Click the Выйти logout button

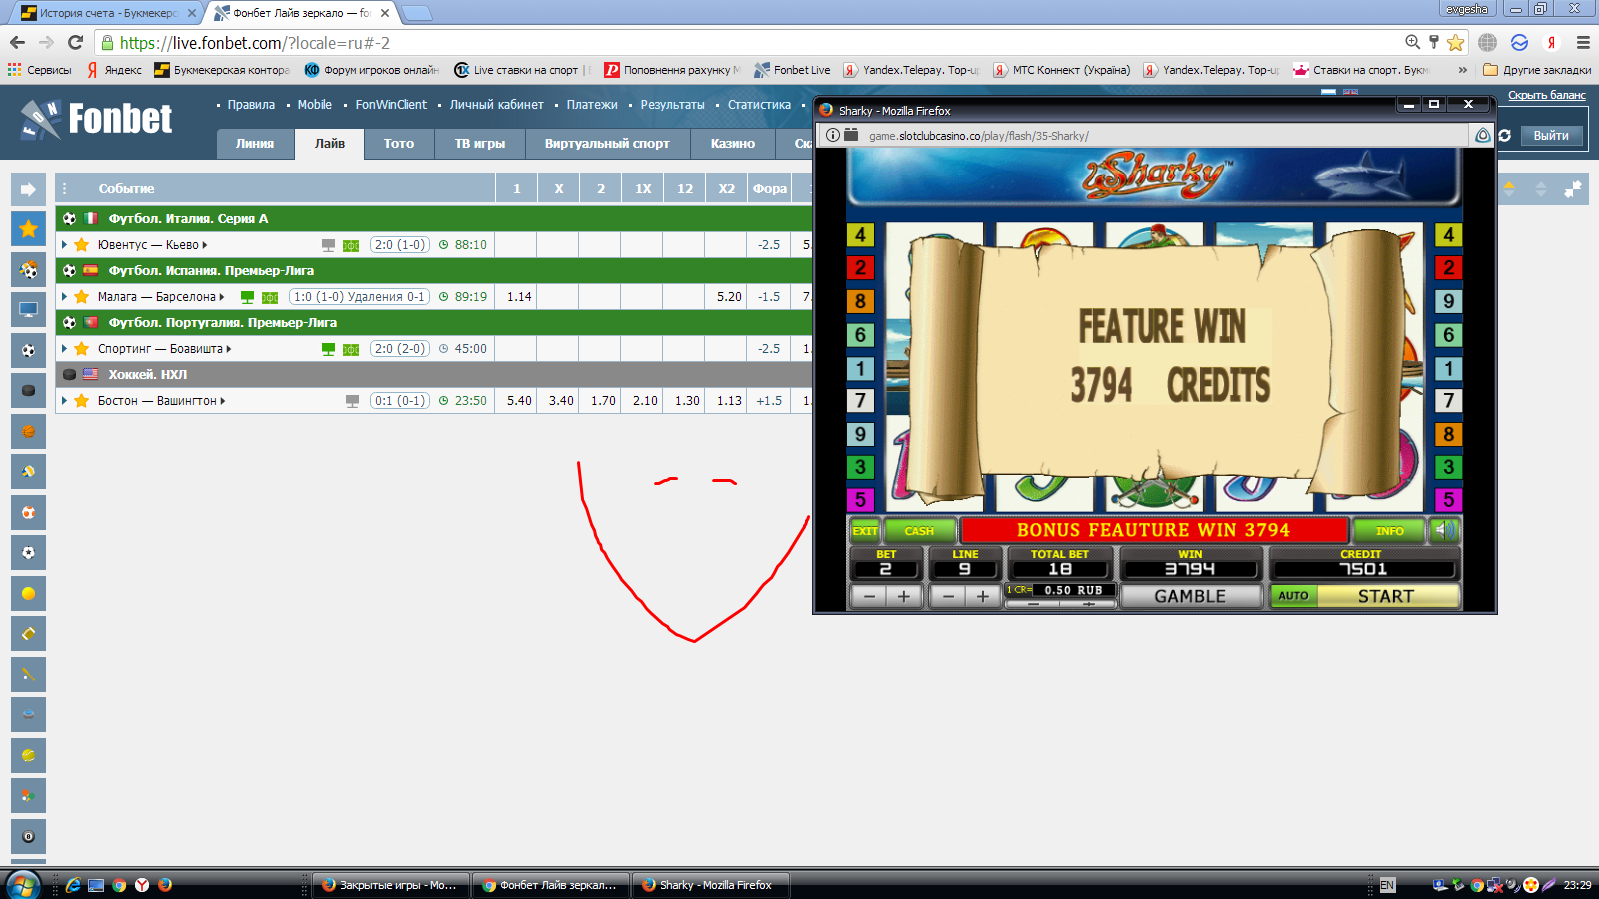tap(1551, 136)
